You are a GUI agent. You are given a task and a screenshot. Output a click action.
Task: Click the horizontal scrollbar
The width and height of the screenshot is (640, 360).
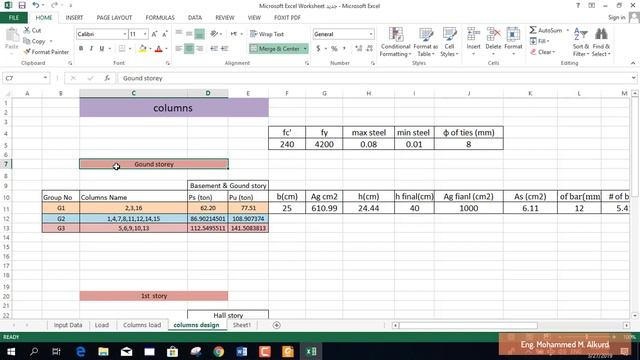[x=468, y=325]
